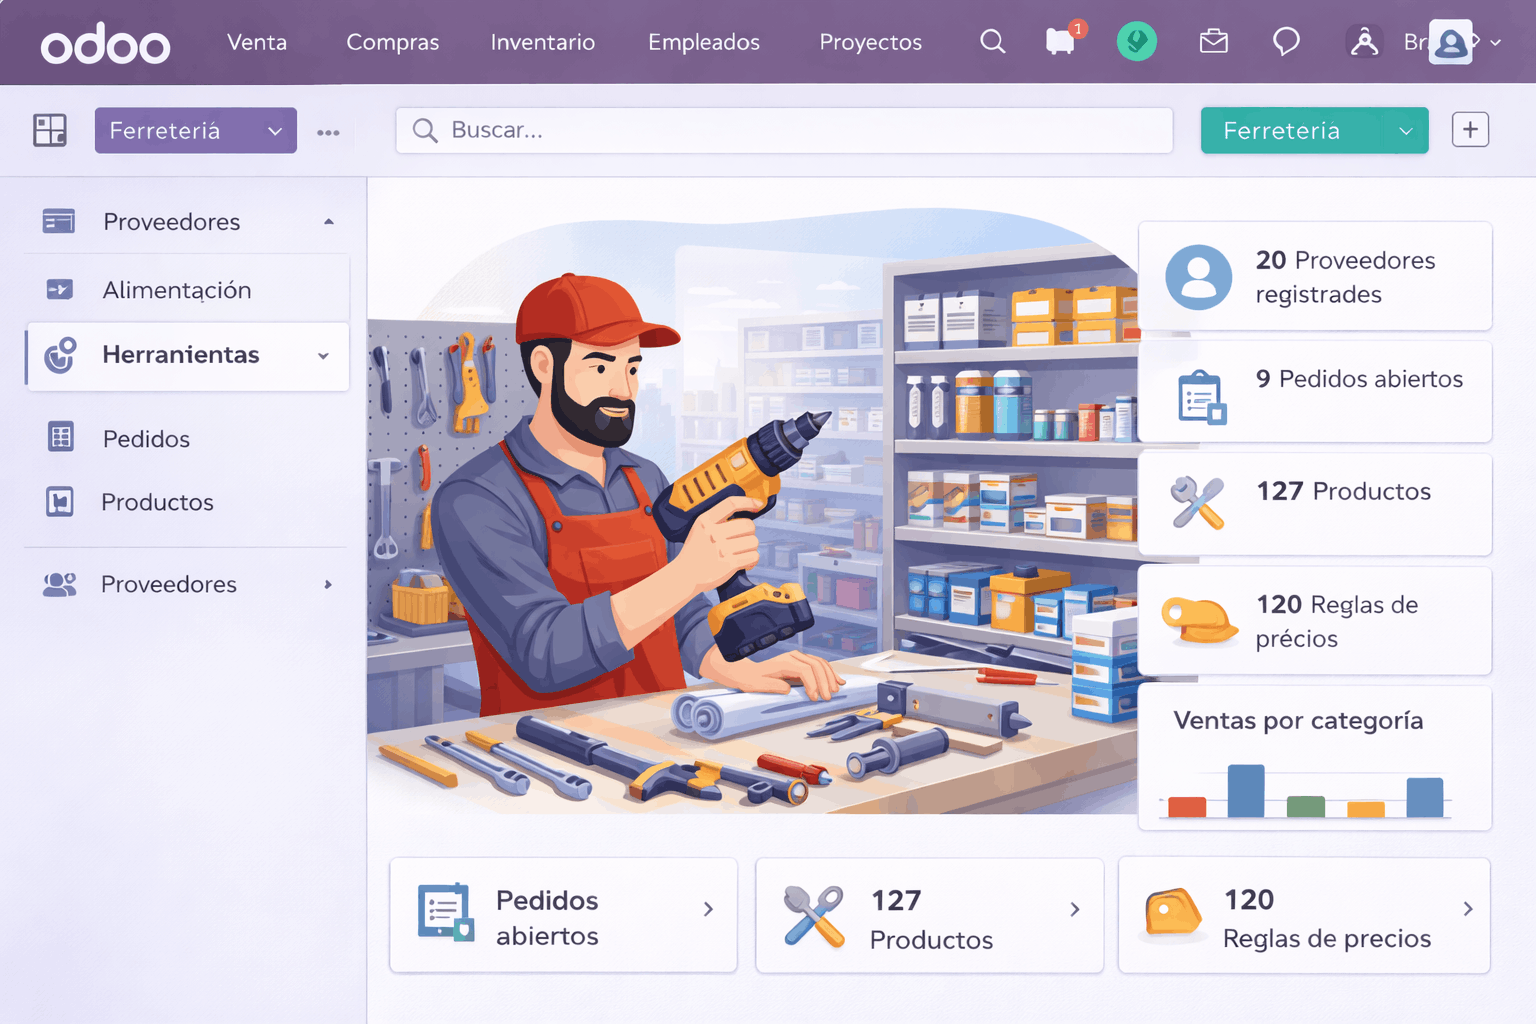The width and height of the screenshot is (1536, 1024).
Task: Open the Compras menu
Action: click(x=392, y=42)
